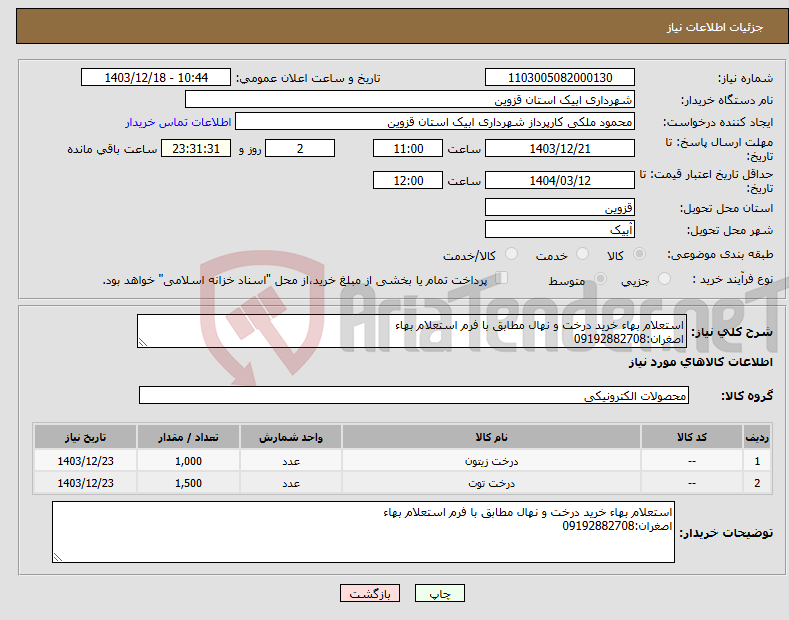
Task: Click the response deadline date 1403/12/21
Action: click(x=560, y=148)
